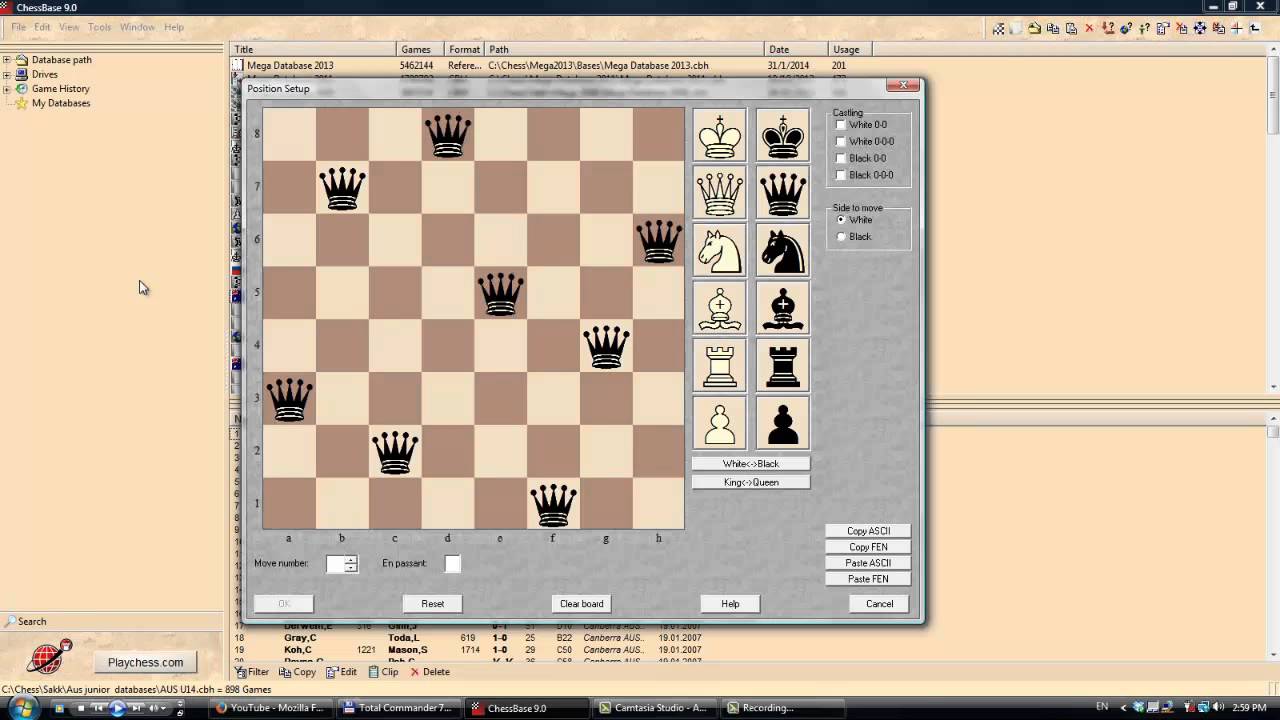Click the Copy FEN button
This screenshot has height=720, width=1280.
868,547
